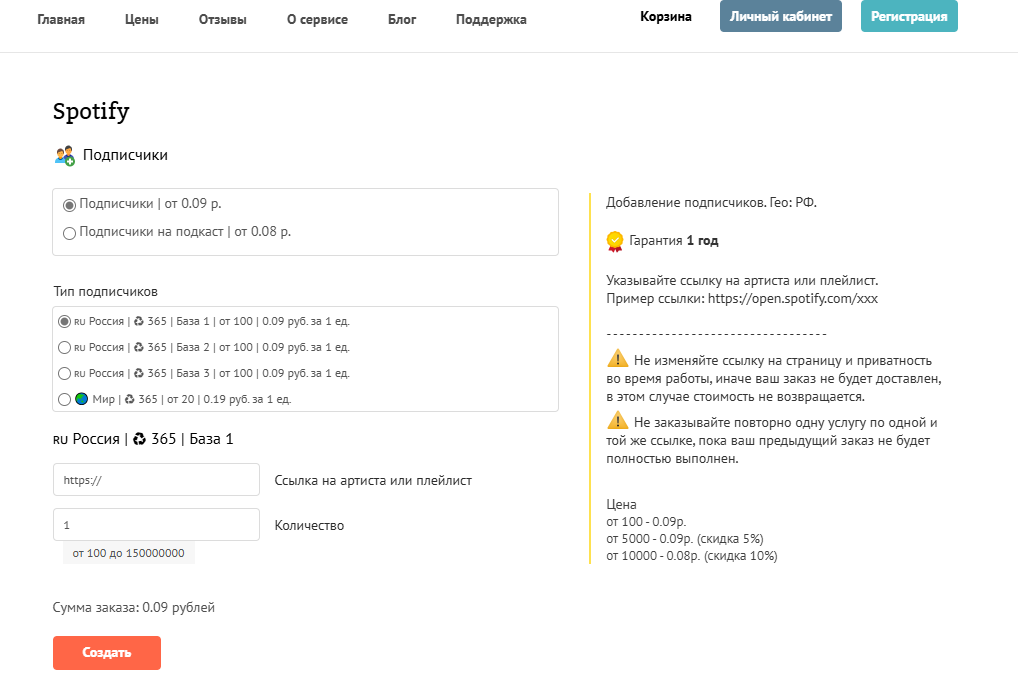The height and width of the screenshot is (676, 1018).
Task: Click the 'от 100 до 150000000' hint
Action: click(x=129, y=553)
